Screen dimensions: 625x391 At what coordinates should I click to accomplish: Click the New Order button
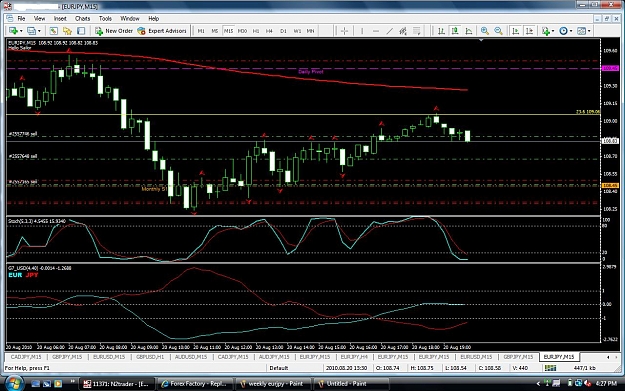click(x=114, y=31)
